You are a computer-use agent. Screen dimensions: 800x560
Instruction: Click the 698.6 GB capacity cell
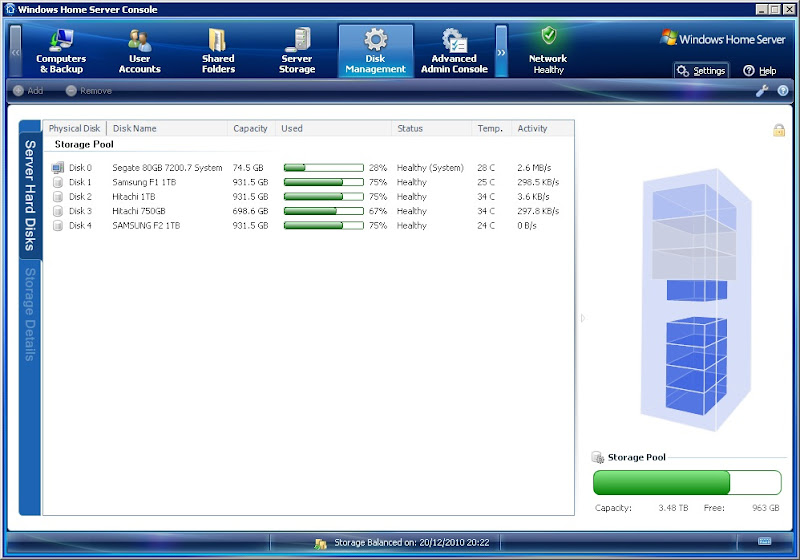coord(251,211)
